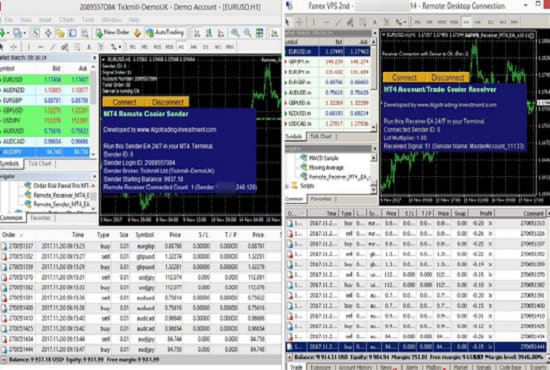Viewport: 550px width, 370px height.
Task: Click the tile windows grid icon in the left toolbar
Action: click(x=260, y=33)
